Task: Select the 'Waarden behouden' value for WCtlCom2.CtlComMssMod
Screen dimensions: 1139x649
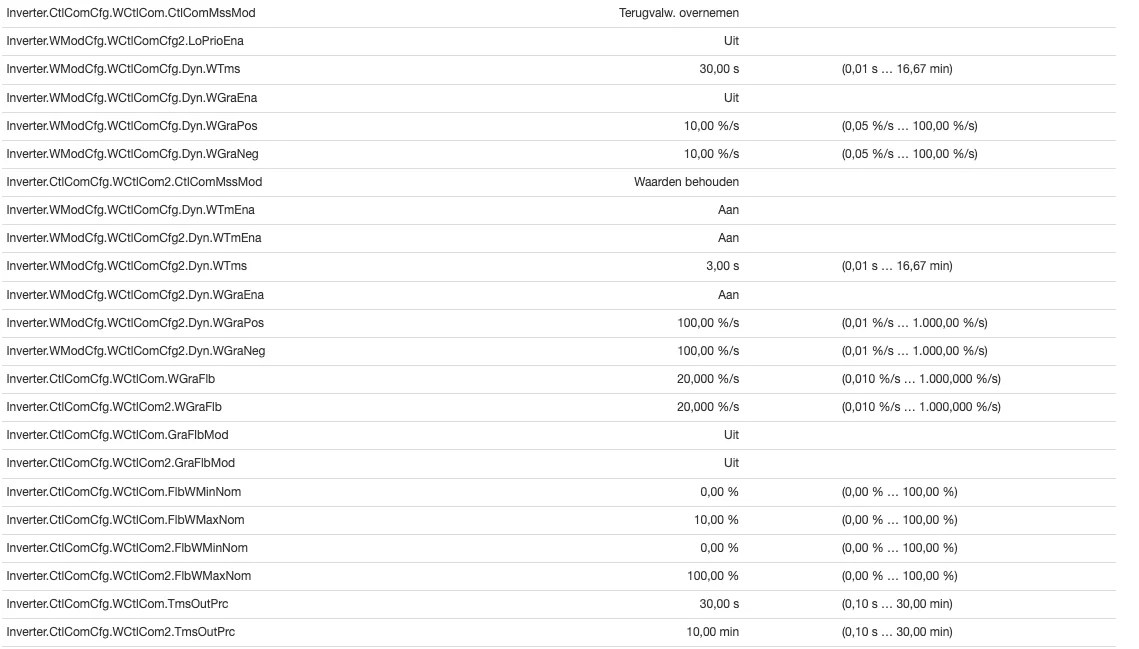Action: point(686,182)
